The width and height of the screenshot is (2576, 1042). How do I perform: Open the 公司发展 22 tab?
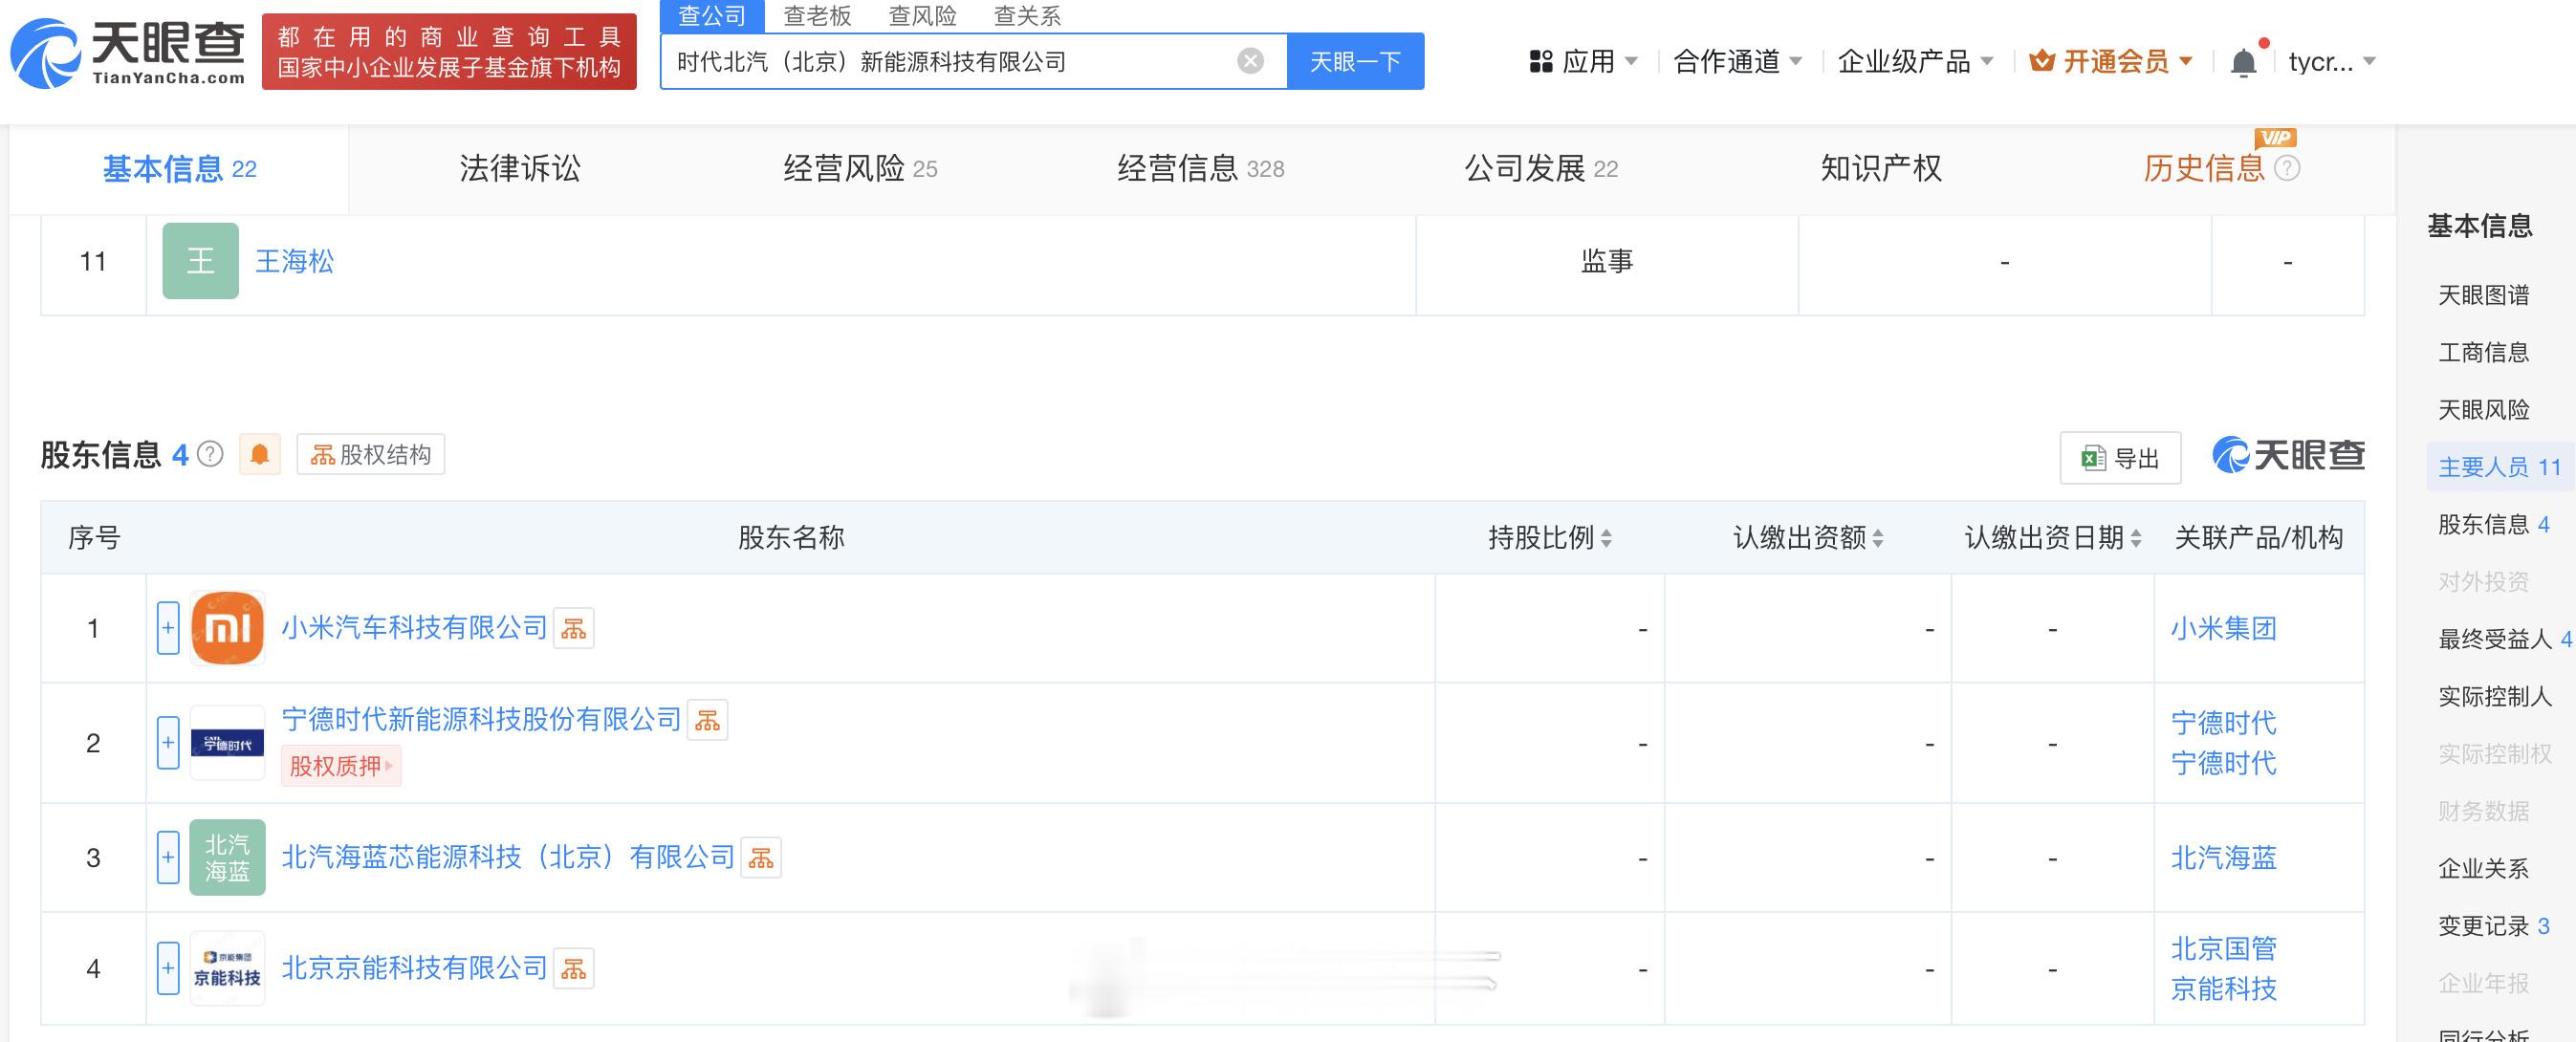[1541, 168]
